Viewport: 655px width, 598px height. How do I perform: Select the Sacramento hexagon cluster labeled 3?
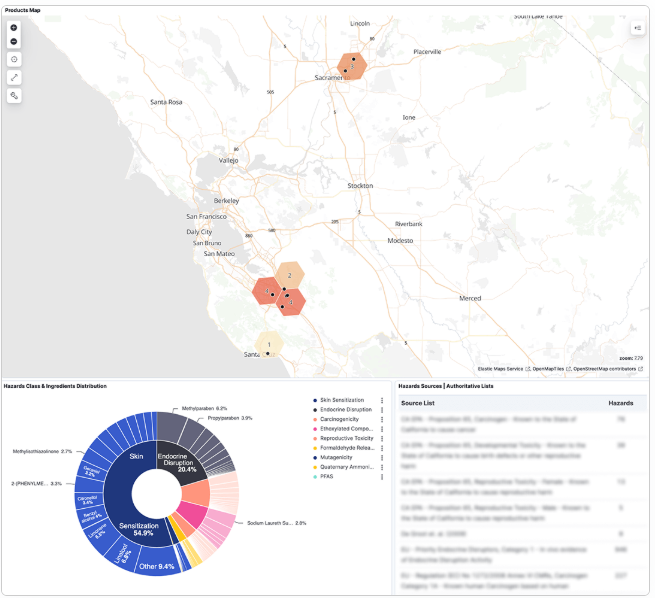(352, 66)
